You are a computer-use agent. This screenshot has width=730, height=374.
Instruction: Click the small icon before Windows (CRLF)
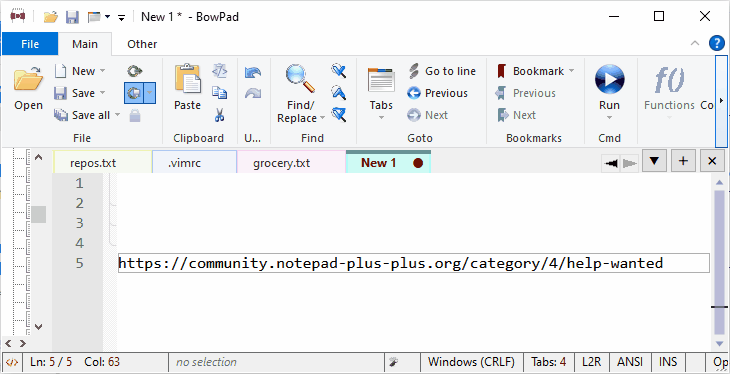[x=394, y=362]
